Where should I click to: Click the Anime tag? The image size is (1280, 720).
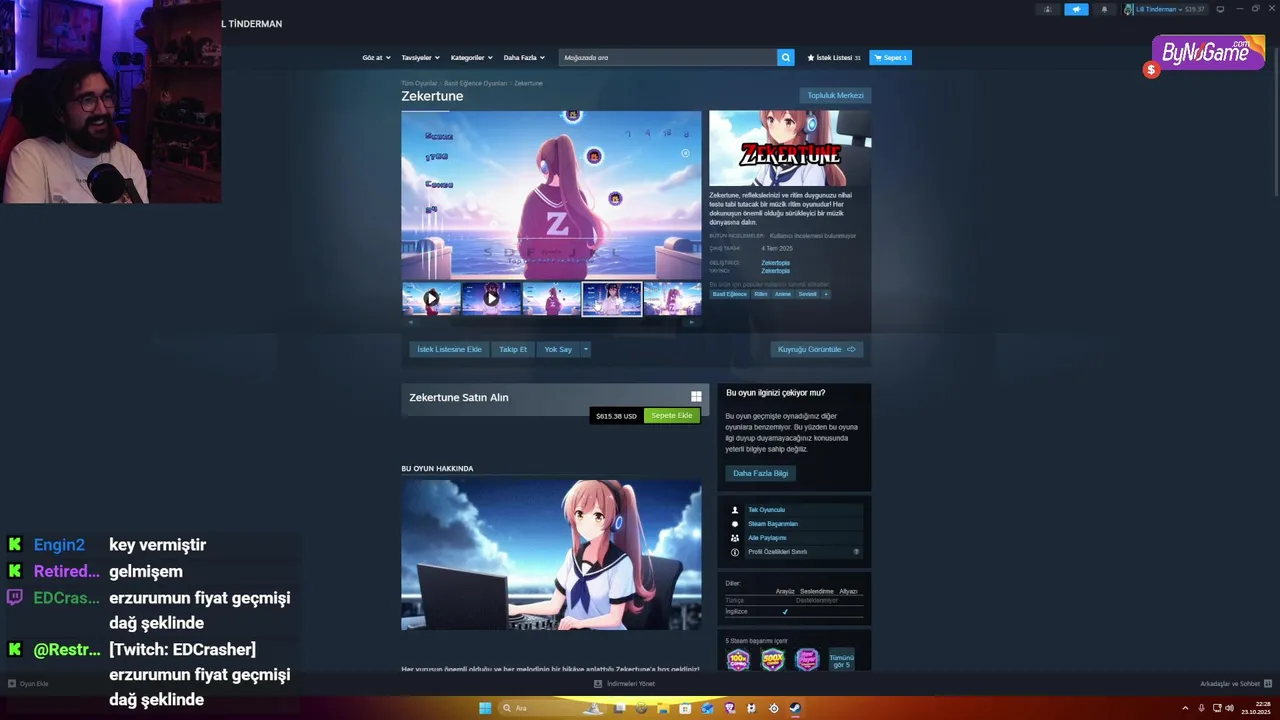pos(782,294)
